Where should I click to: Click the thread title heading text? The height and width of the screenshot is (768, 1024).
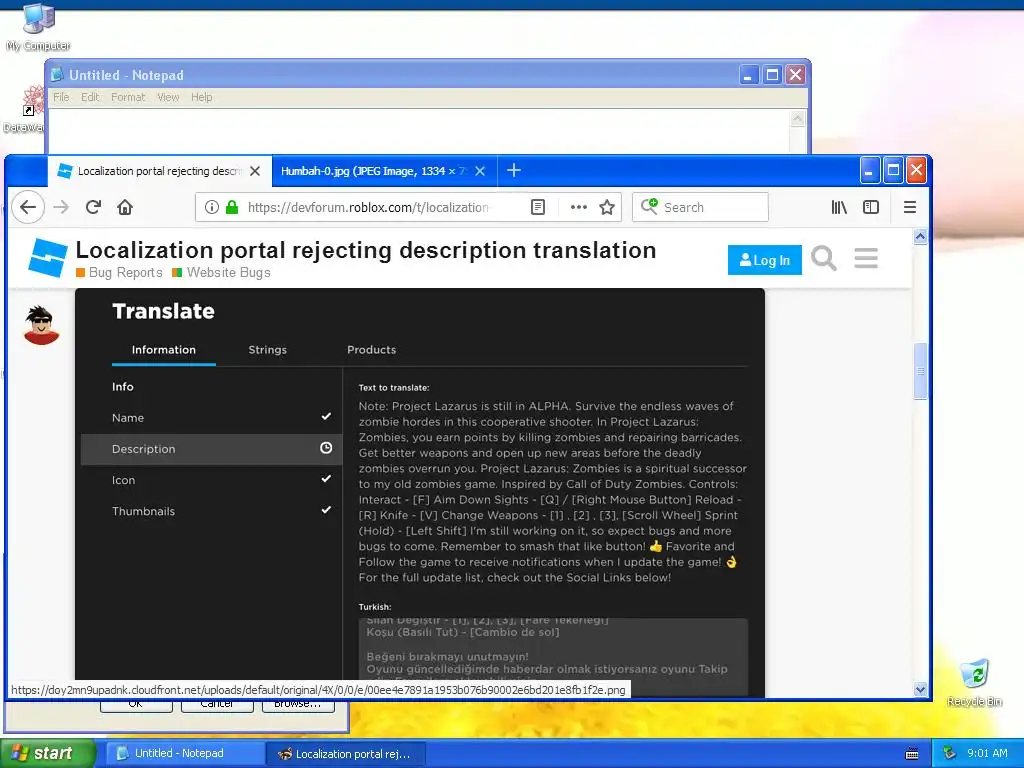pyautogui.click(x=366, y=250)
